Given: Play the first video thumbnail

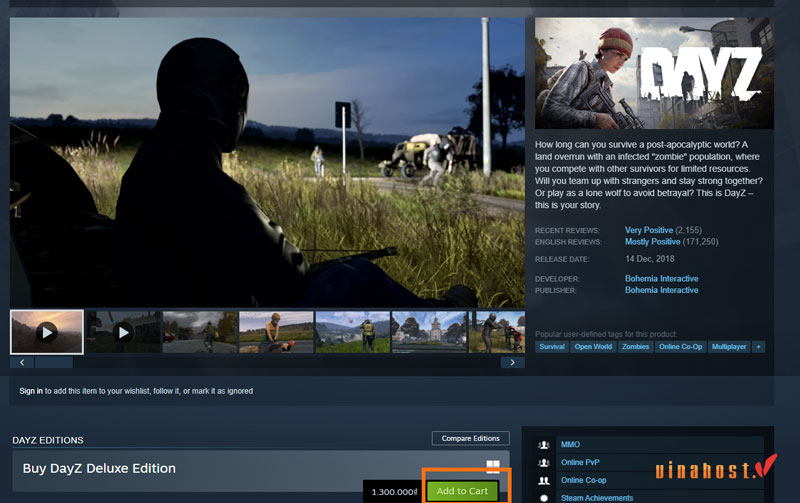Looking at the screenshot, I should point(47,332).
